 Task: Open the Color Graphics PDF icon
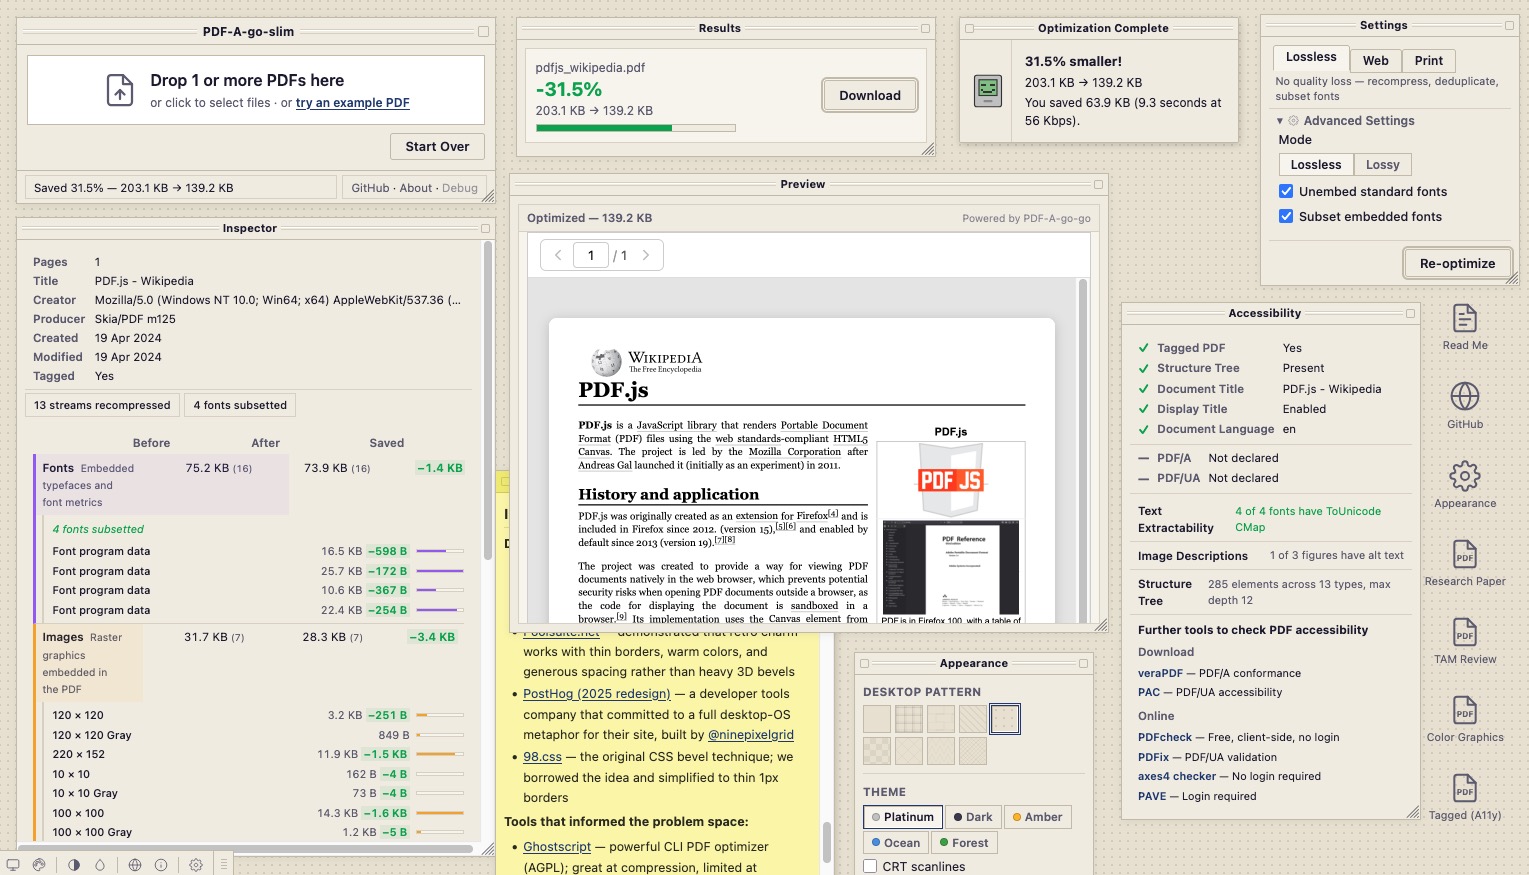[x=1465, y=718]
